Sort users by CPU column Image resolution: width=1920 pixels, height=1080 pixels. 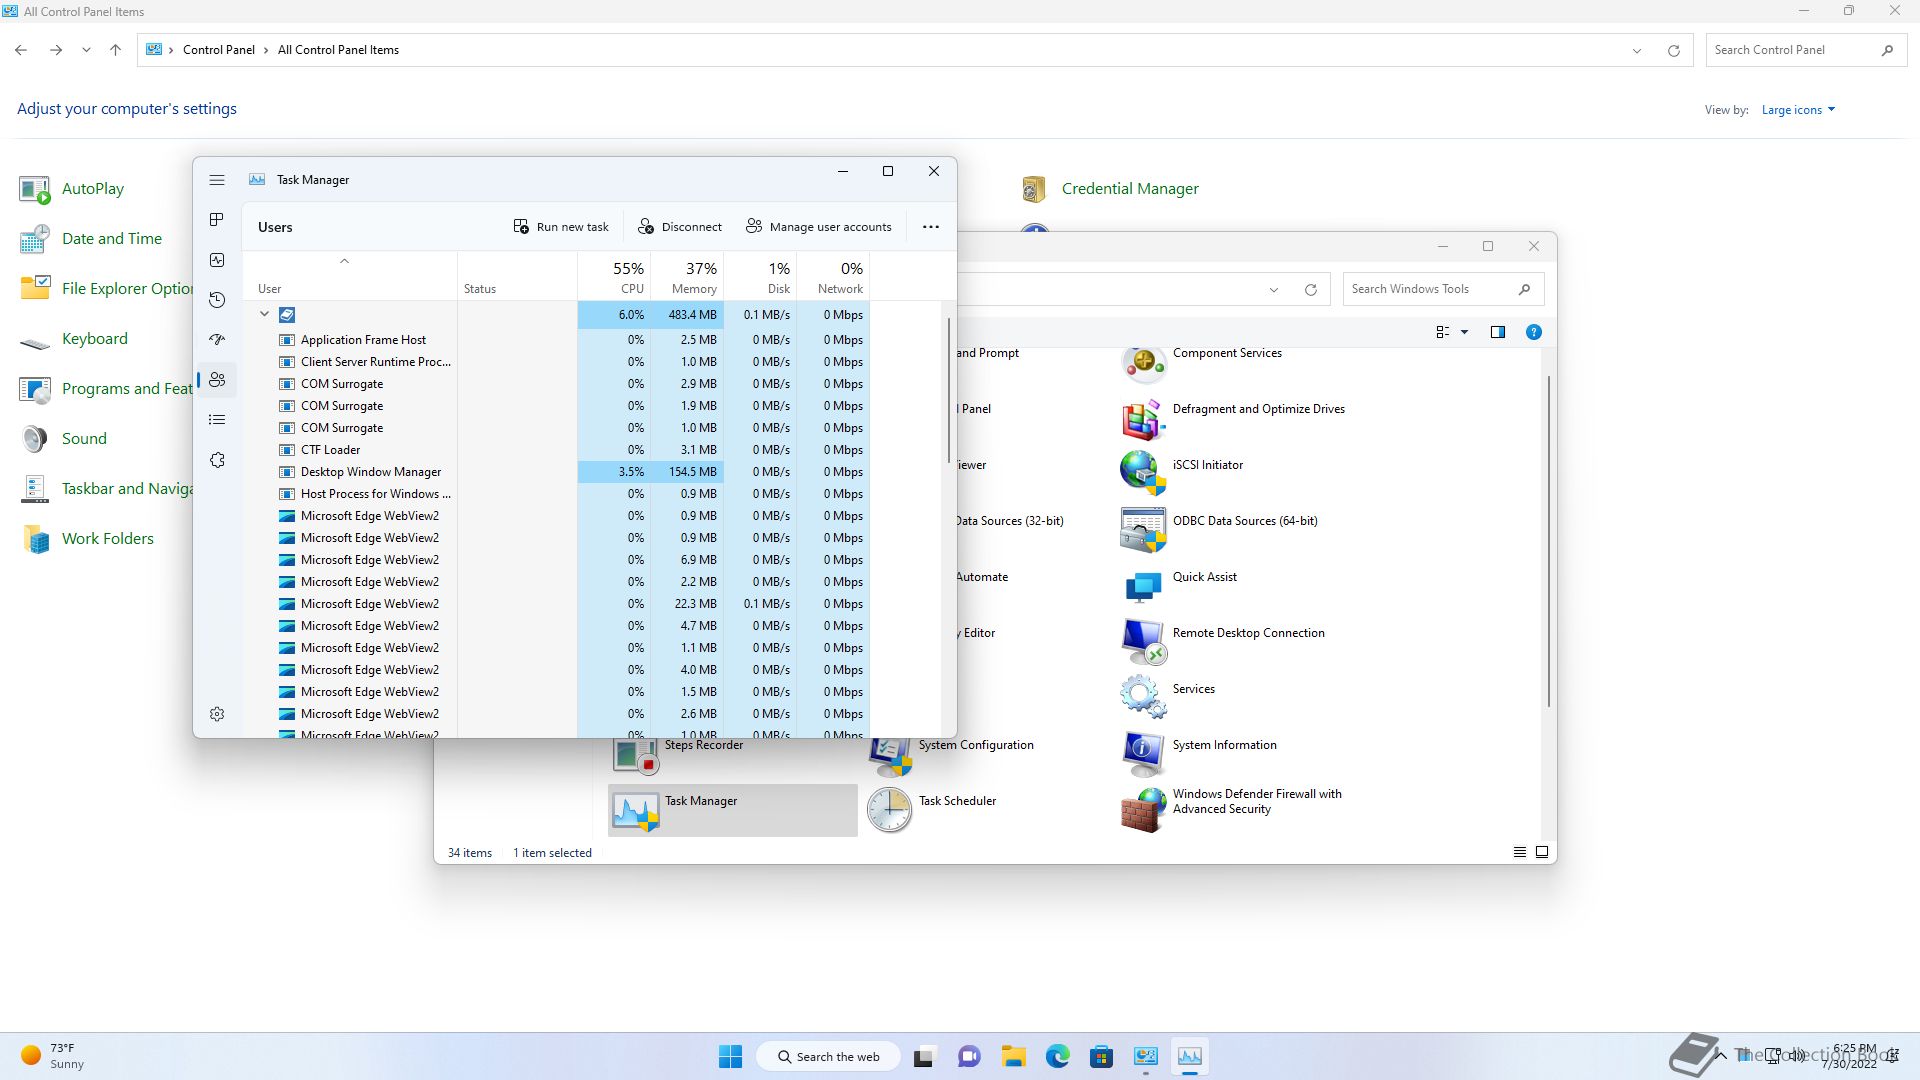point(614,277)
